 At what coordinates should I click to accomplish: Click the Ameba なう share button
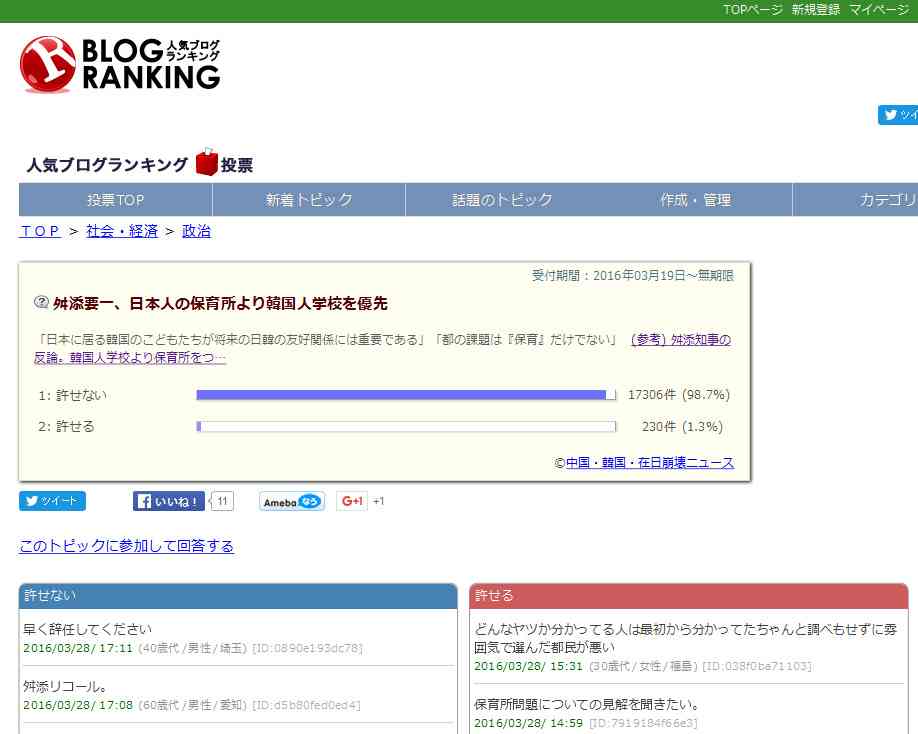[x=292, y=502]
